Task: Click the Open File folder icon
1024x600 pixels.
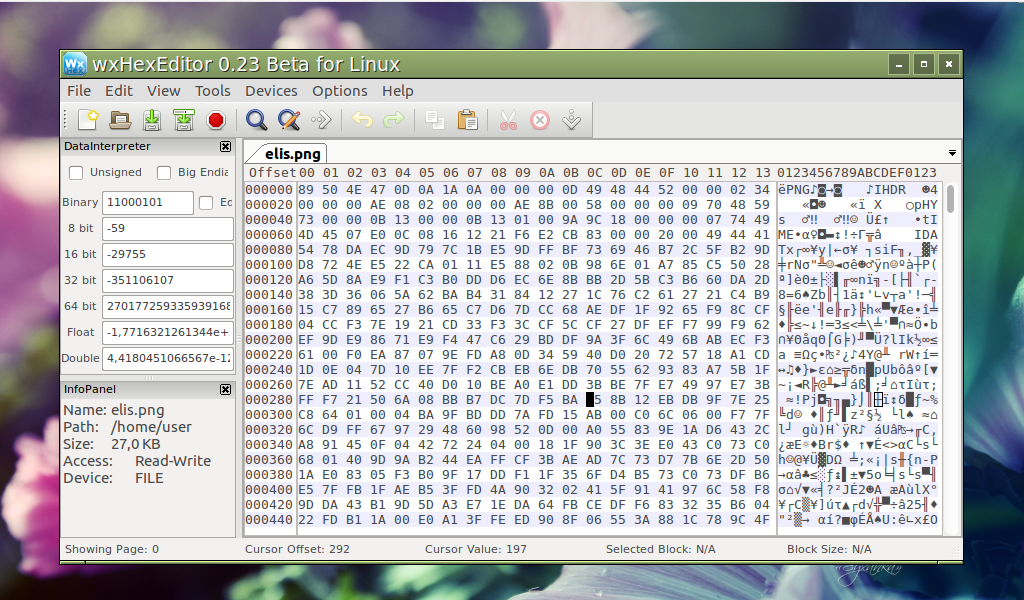Action: pyautogui.click(x=120, y=120)
